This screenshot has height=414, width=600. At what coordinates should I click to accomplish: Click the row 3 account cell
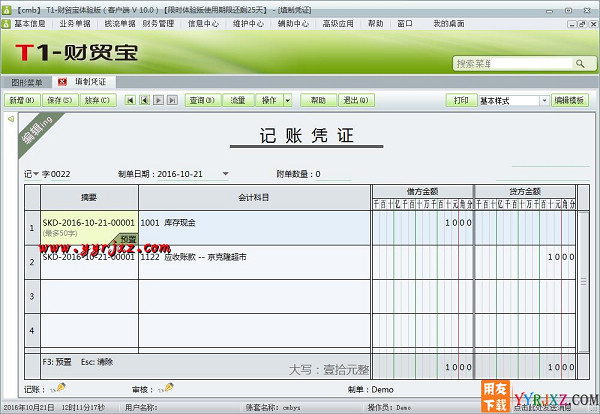254,297
